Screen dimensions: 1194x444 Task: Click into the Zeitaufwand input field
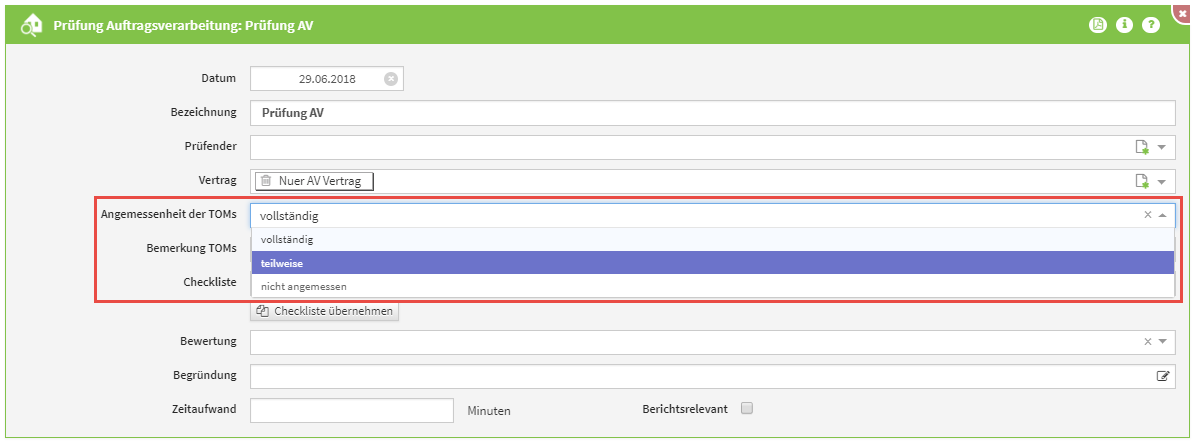click(352, 410)
